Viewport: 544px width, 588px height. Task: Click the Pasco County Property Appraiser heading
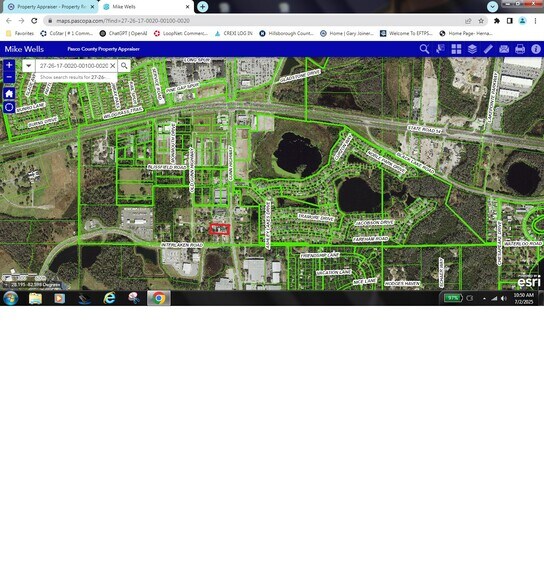coord(103,49)
